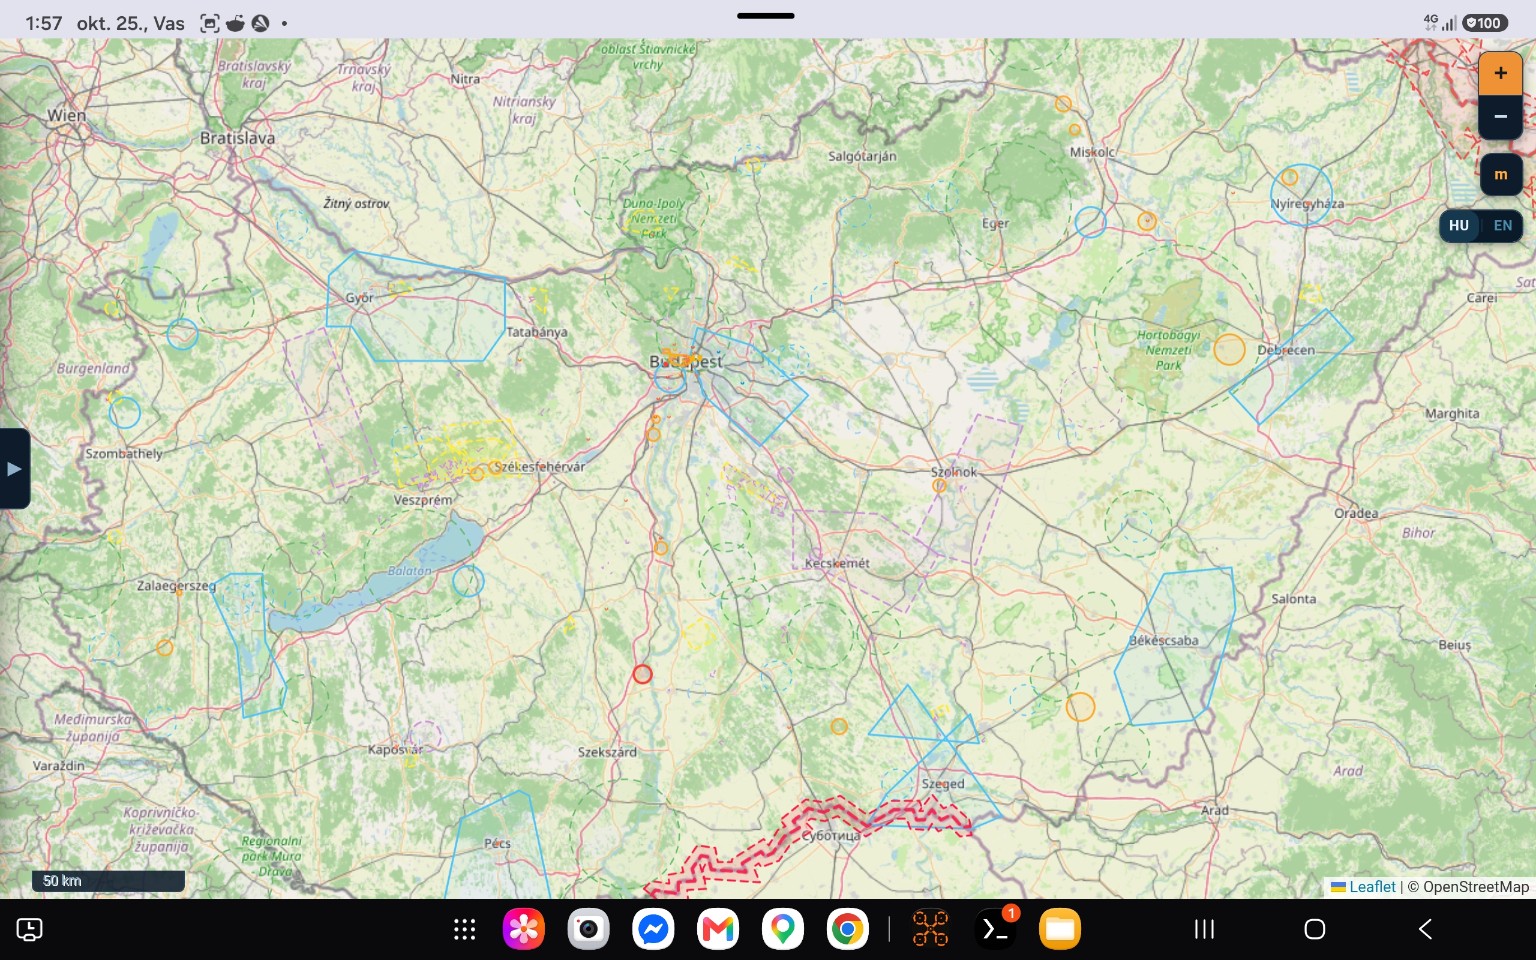This screenshot has height=960, width=1536.
Task: Tap the orange circle near Hortobágyi Nemzeti Park
Action: [1230, 349]
